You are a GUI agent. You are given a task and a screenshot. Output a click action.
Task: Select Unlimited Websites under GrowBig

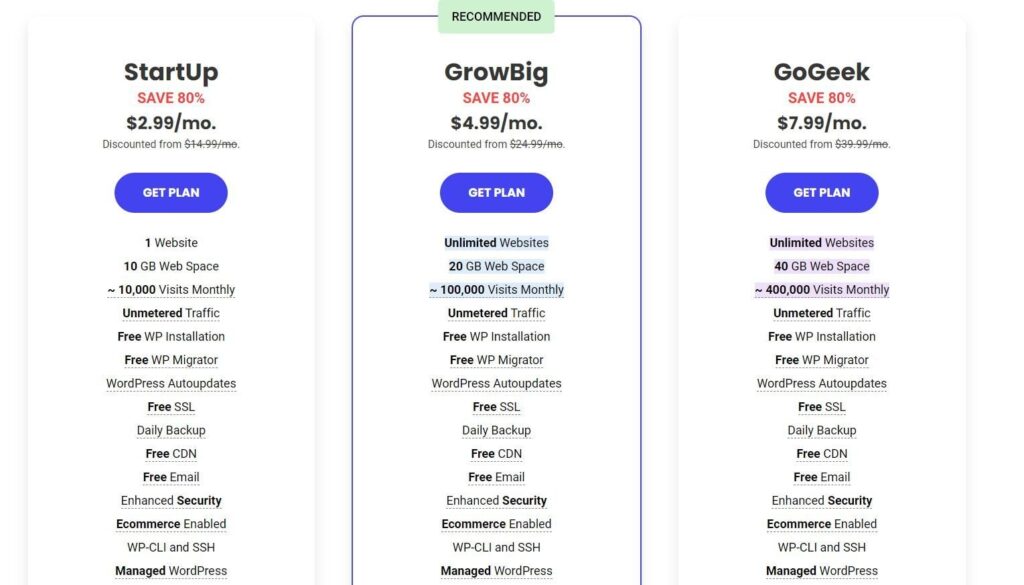[x=496, y=242]
